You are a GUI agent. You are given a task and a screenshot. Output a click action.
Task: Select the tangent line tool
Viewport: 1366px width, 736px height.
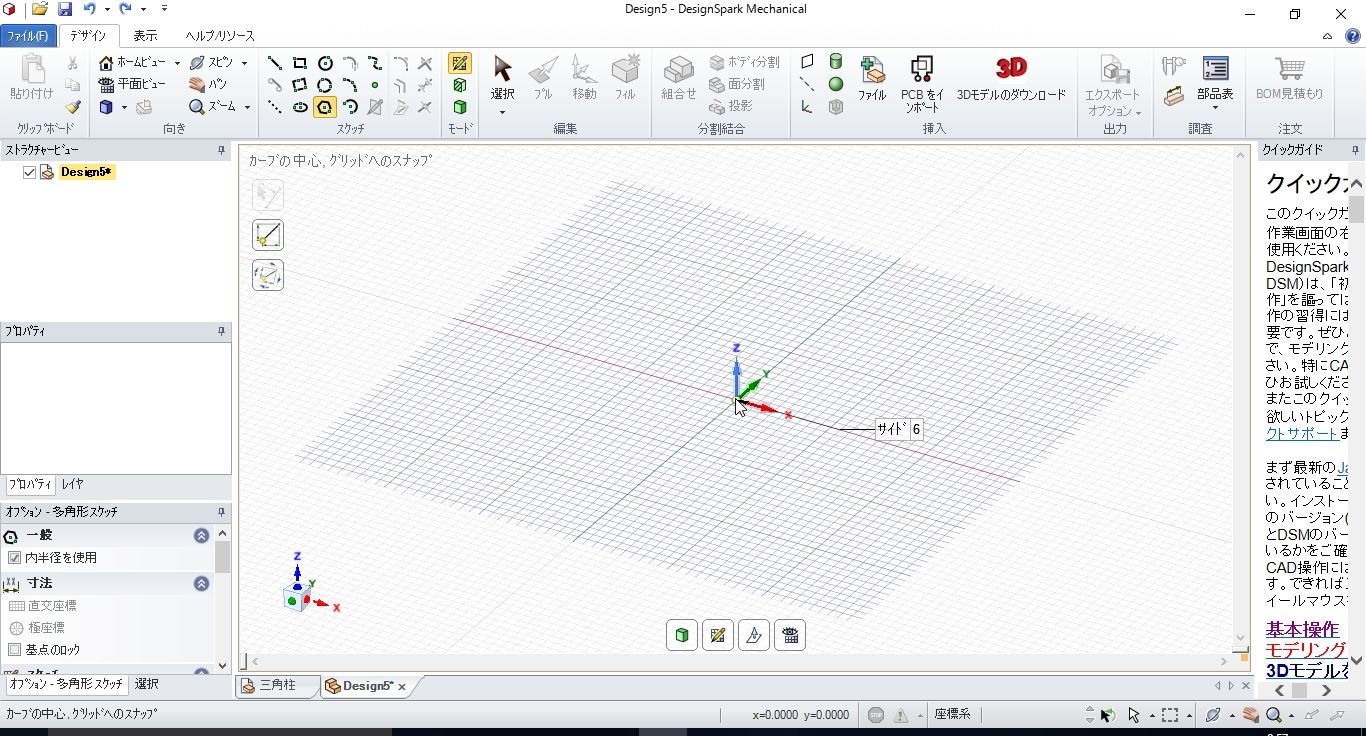274,85
